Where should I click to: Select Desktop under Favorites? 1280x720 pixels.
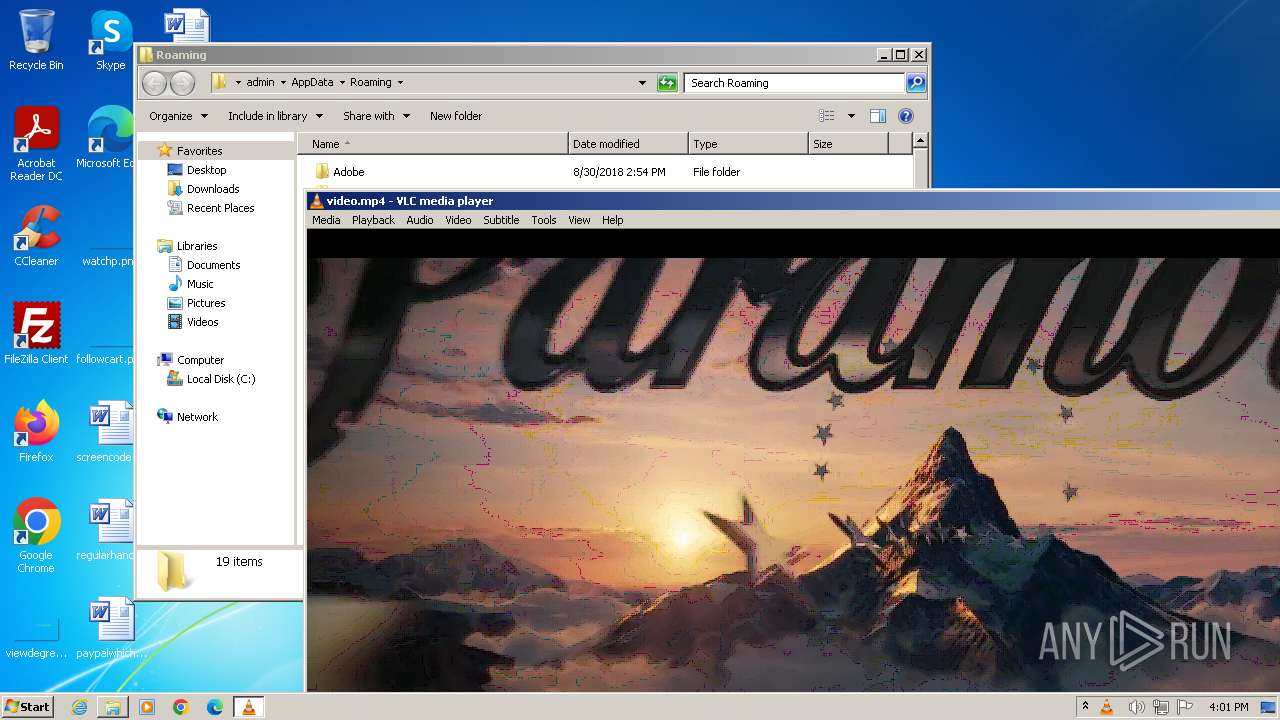point(206,170)
